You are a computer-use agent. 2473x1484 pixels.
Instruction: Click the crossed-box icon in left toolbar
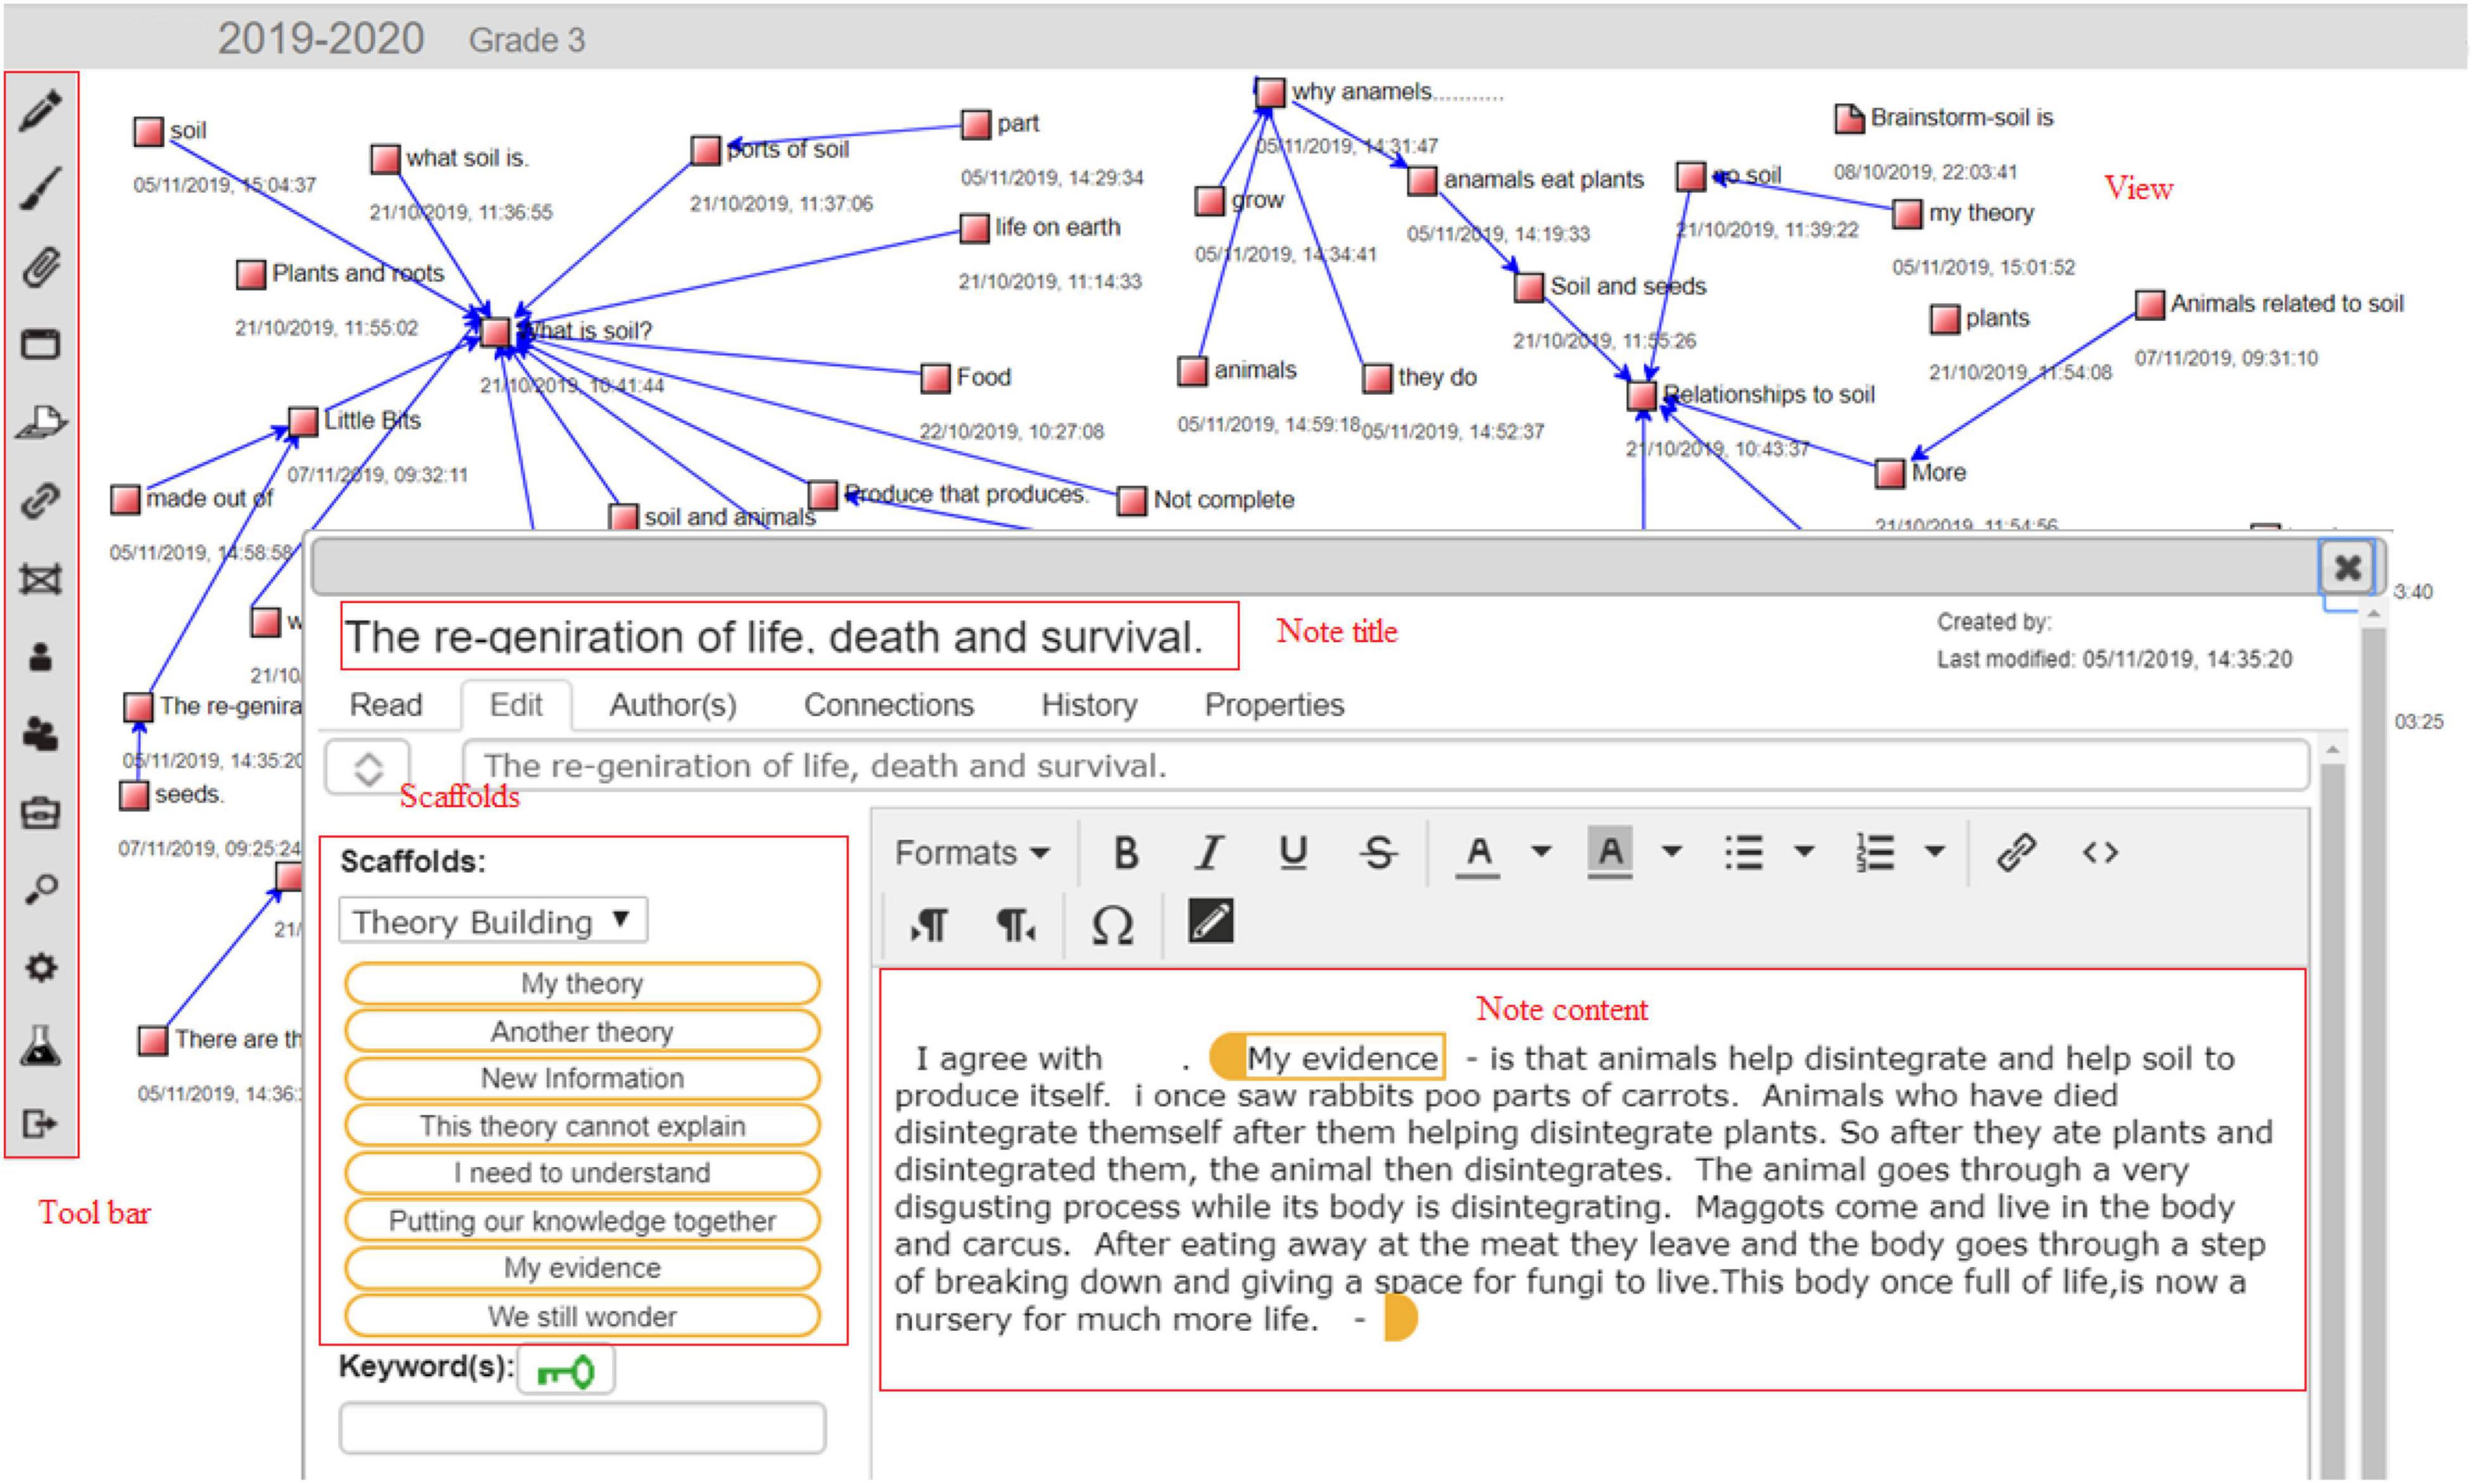(x=40, y=579)
